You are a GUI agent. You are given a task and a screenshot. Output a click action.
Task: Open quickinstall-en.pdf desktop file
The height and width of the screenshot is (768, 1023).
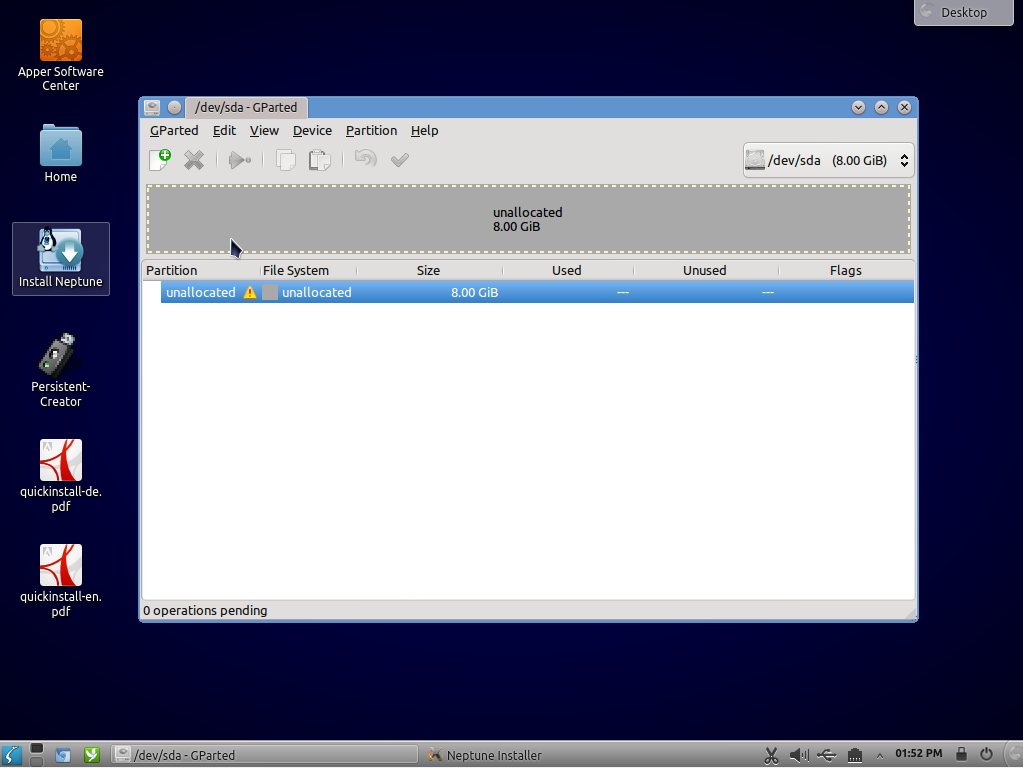click(61, 581)
